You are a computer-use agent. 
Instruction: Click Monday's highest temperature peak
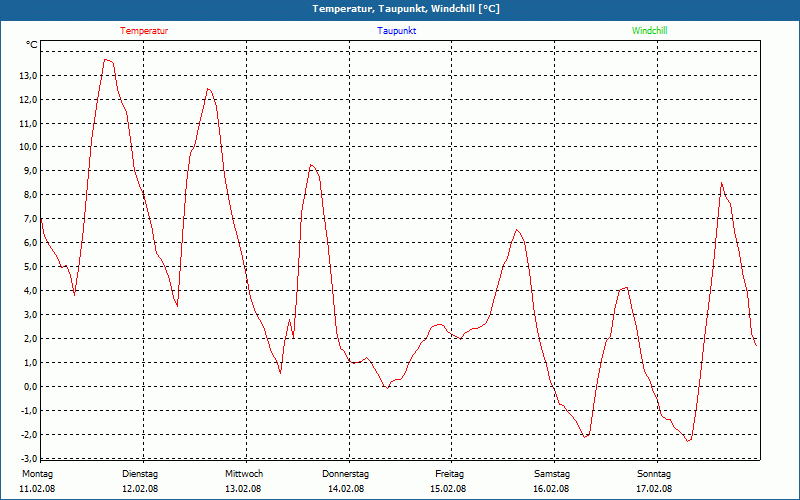pos(106,60)
